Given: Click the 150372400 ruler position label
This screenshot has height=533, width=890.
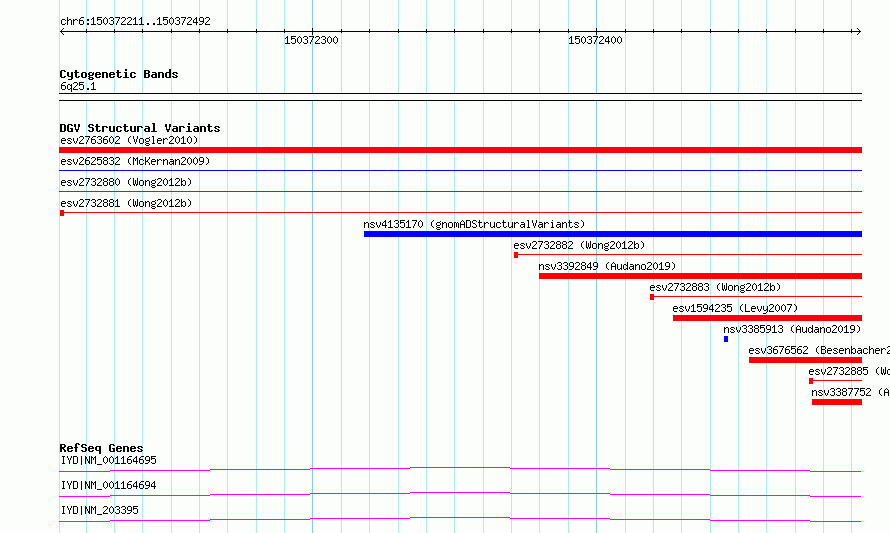Looking at the screenshot, I should 595,40.
